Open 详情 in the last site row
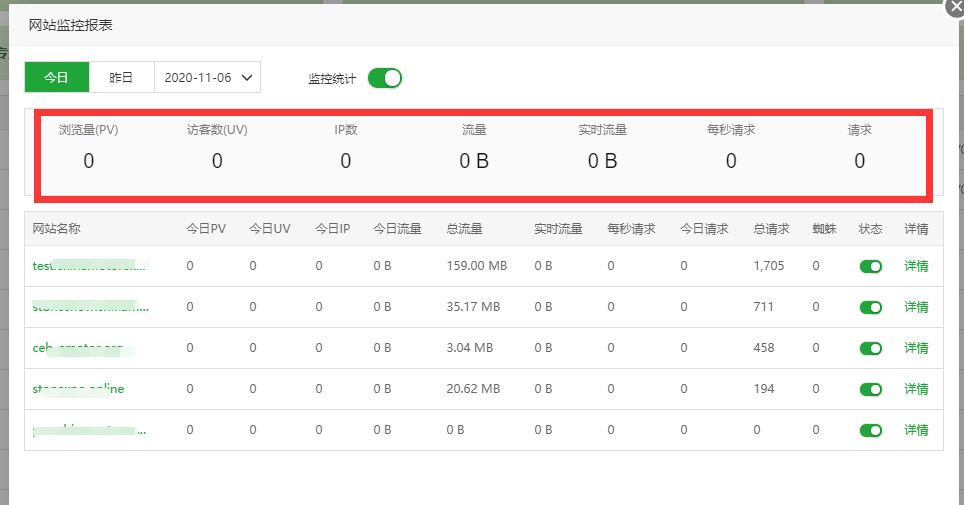The height and width of the screenshot is (505, 964). pos(916,430)
